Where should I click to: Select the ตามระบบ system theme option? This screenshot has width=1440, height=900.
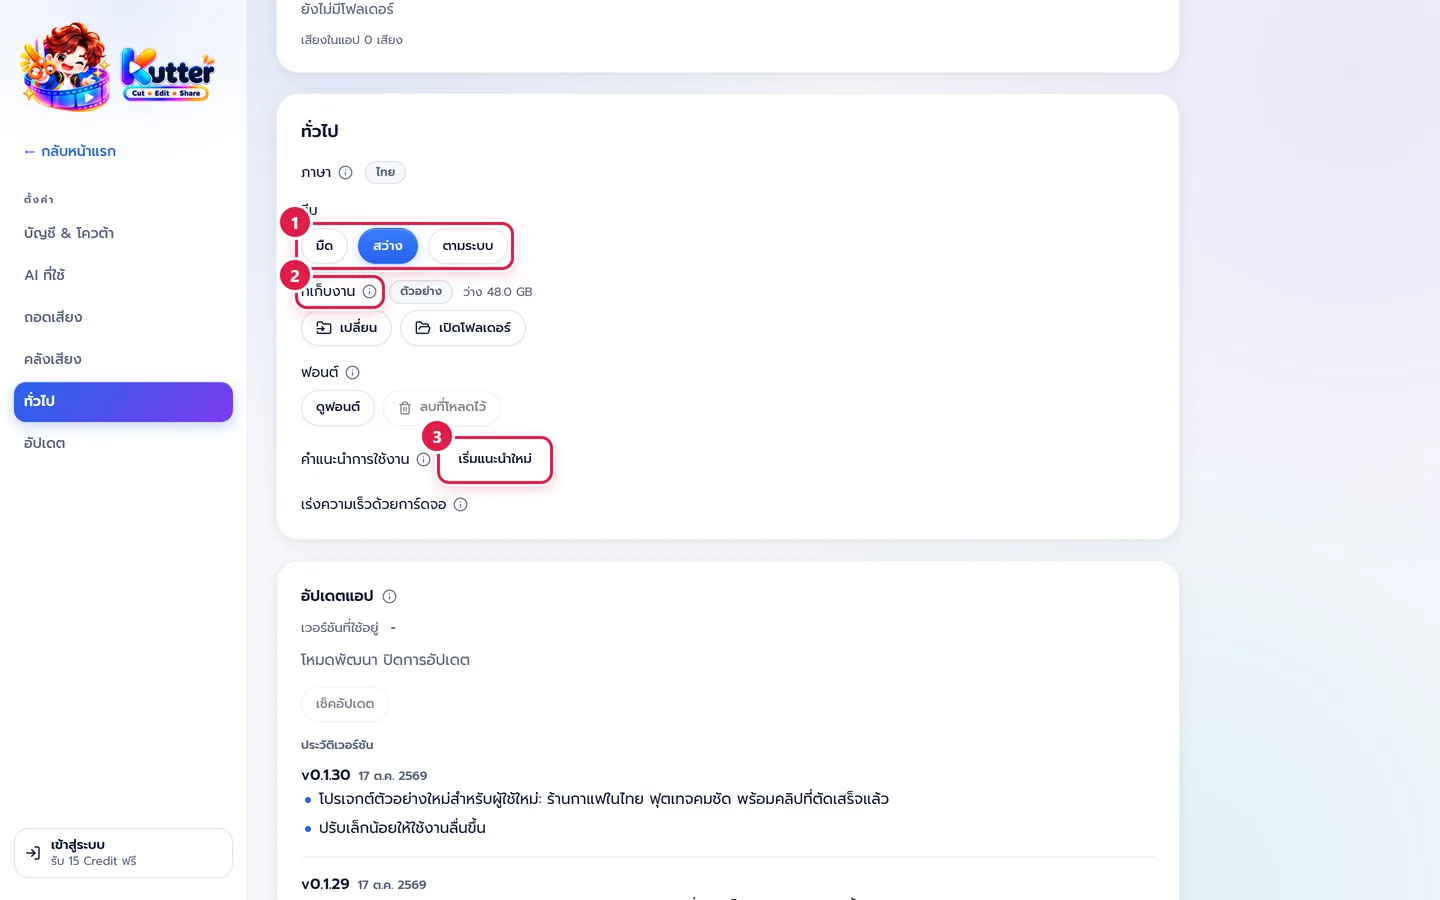click(468, 246)
